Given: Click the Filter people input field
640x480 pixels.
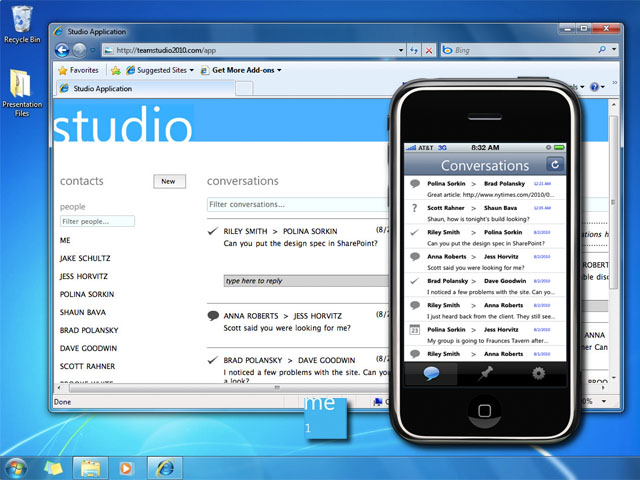Looking at the screenshot, I should pos(97,221).
